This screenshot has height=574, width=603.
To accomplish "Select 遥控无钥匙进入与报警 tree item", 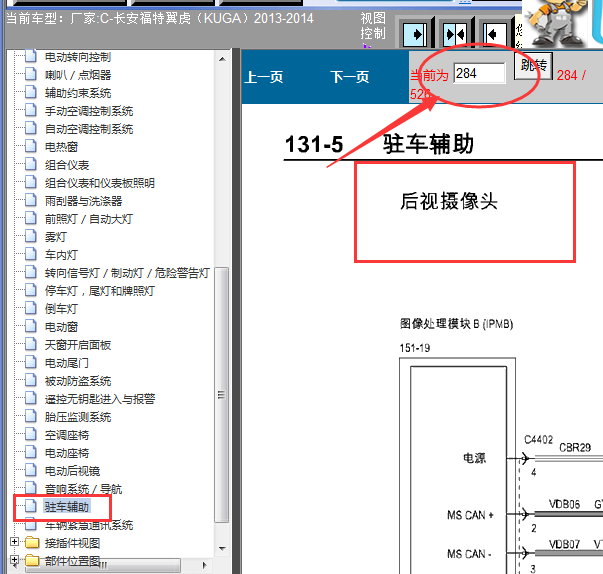I will (100, 399).
